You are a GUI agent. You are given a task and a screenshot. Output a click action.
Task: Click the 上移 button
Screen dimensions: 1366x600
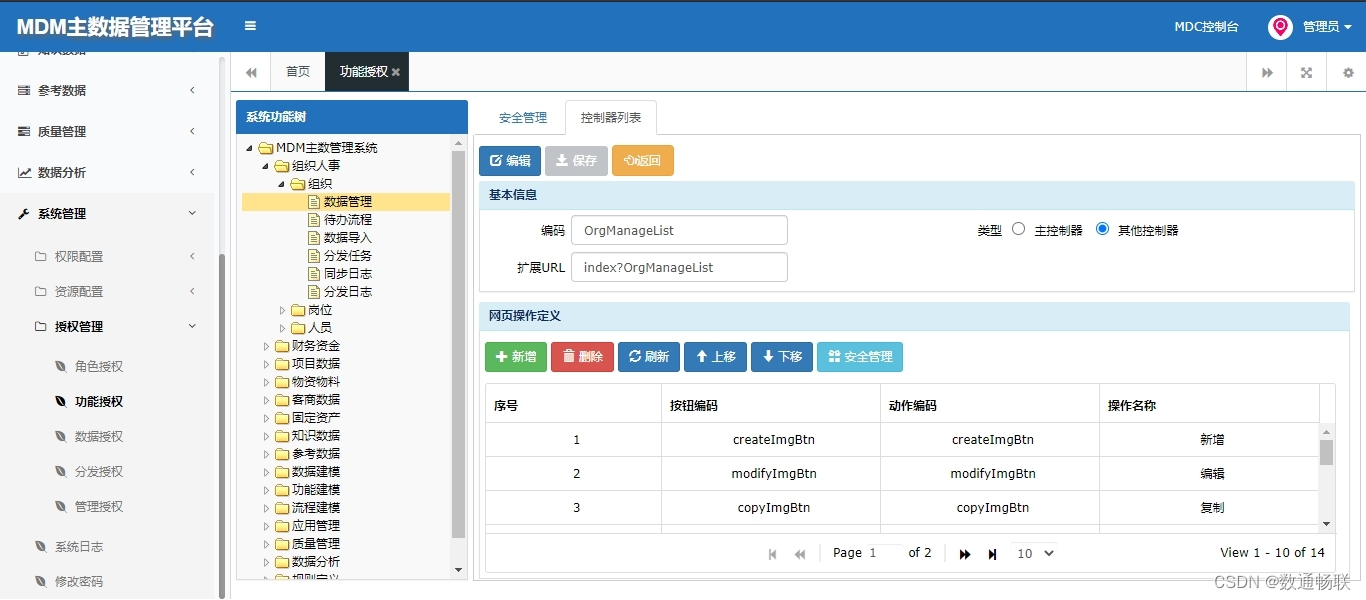[715, 357]
